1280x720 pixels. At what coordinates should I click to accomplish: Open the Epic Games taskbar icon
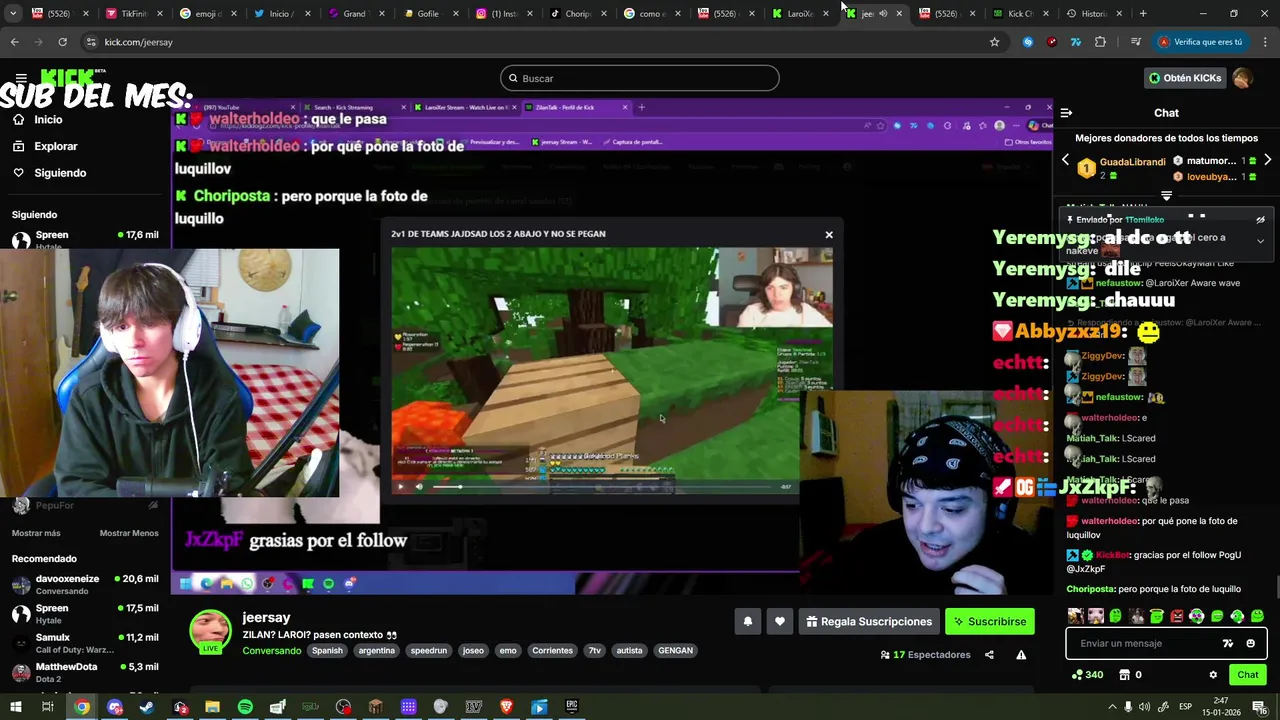(572, 707)
